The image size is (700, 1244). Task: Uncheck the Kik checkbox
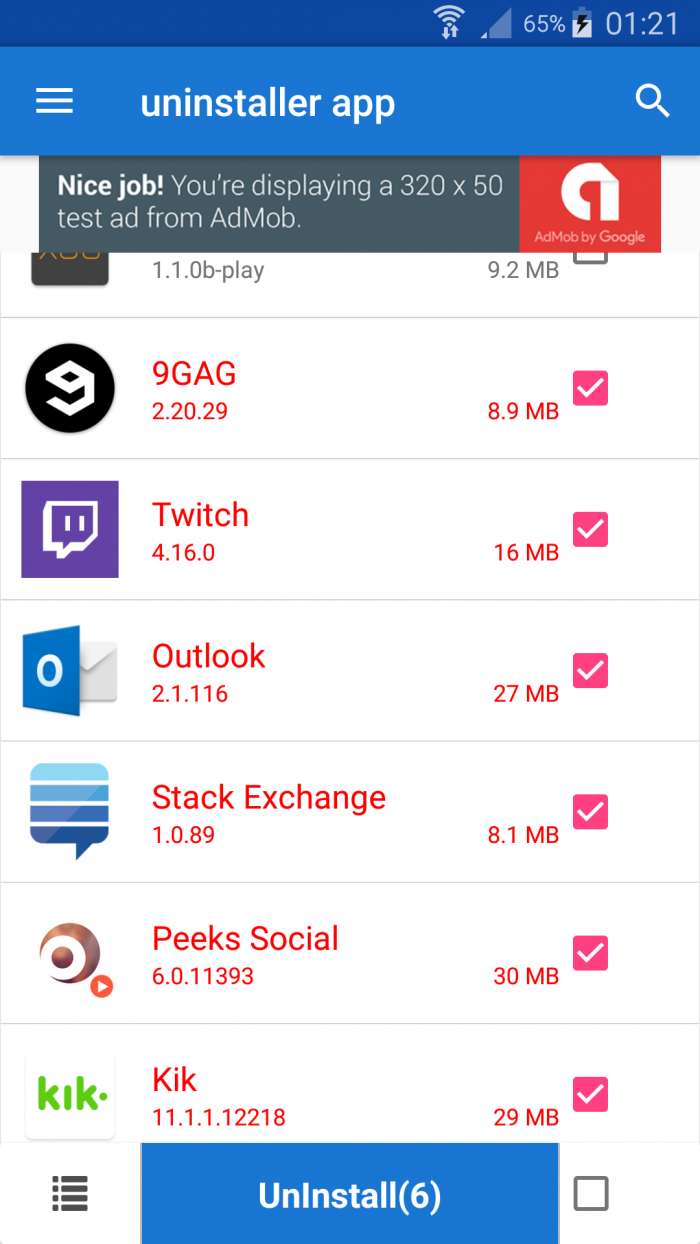pyautogui.click(x=590, y=1094)
